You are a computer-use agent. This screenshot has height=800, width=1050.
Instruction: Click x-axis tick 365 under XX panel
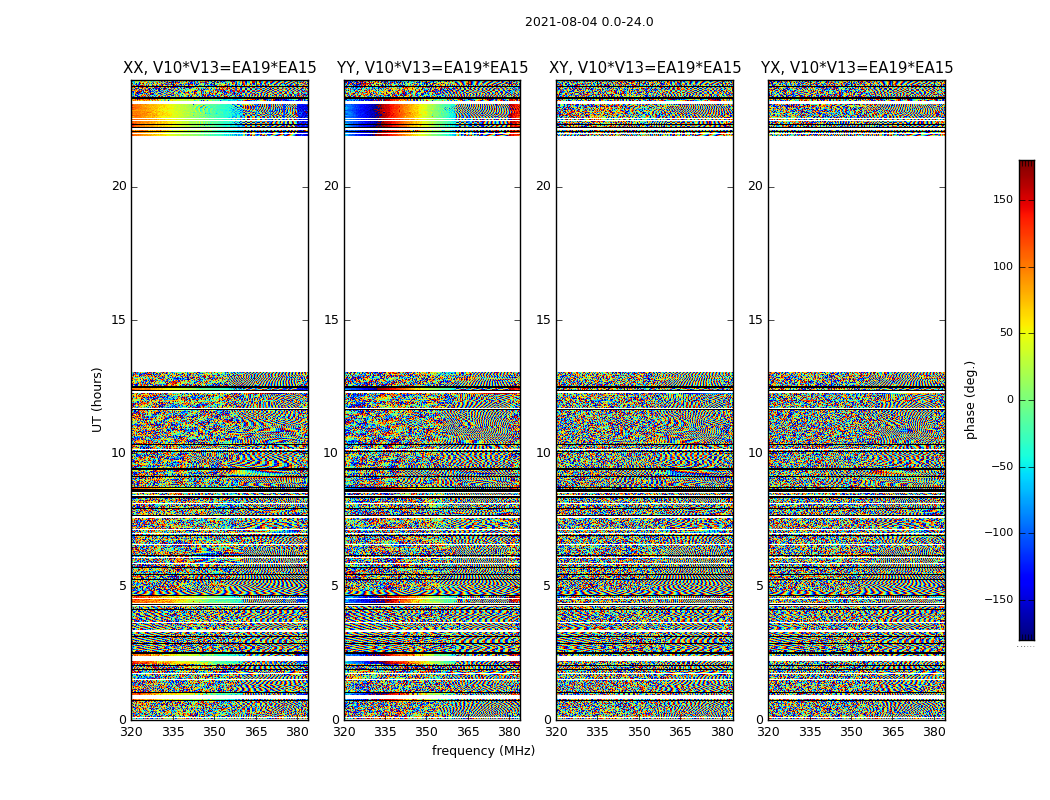click(256, 732)
